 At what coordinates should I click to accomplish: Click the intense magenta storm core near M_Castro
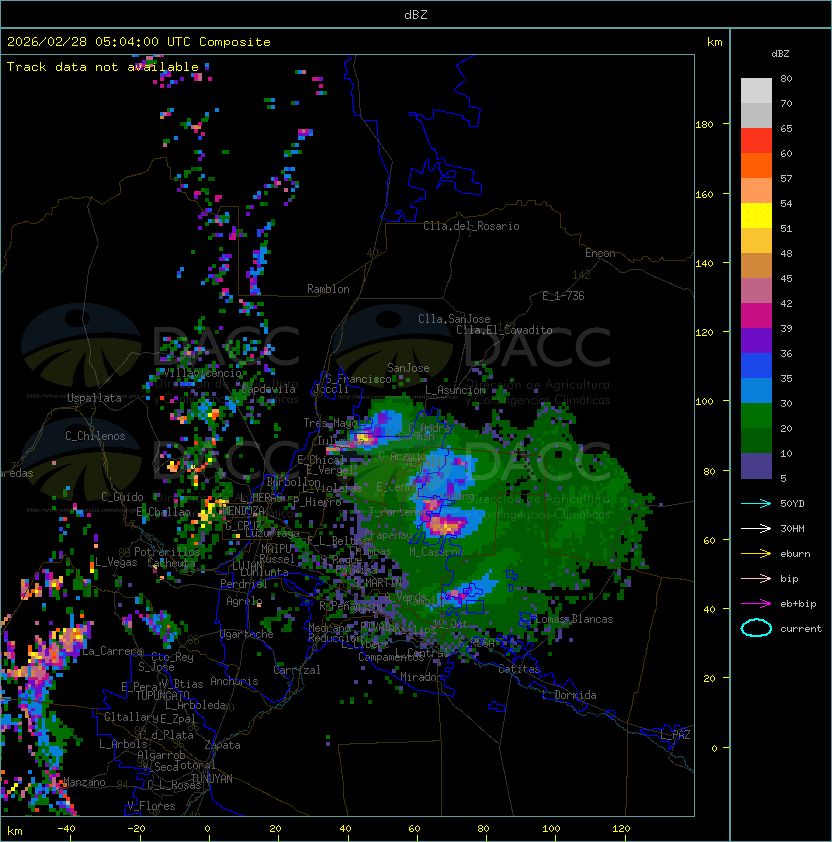(x=446, y=524)
